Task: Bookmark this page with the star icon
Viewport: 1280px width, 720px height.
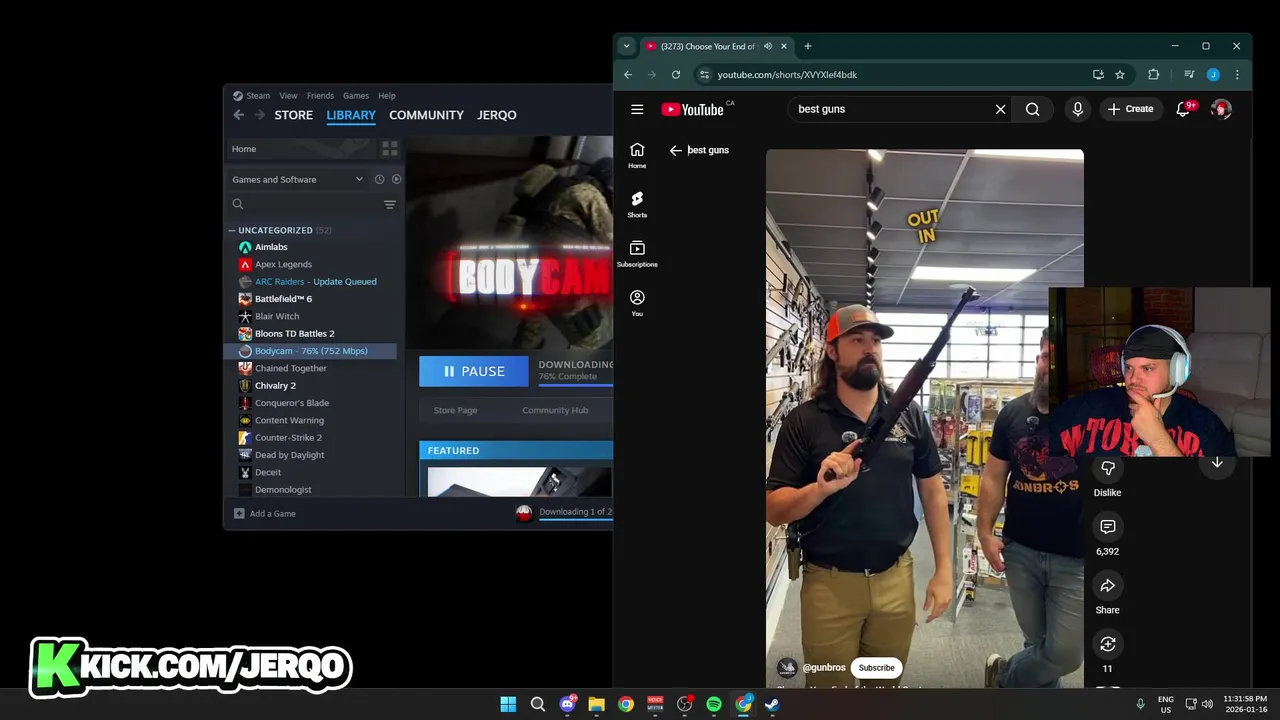Action: click(1120, 74)
